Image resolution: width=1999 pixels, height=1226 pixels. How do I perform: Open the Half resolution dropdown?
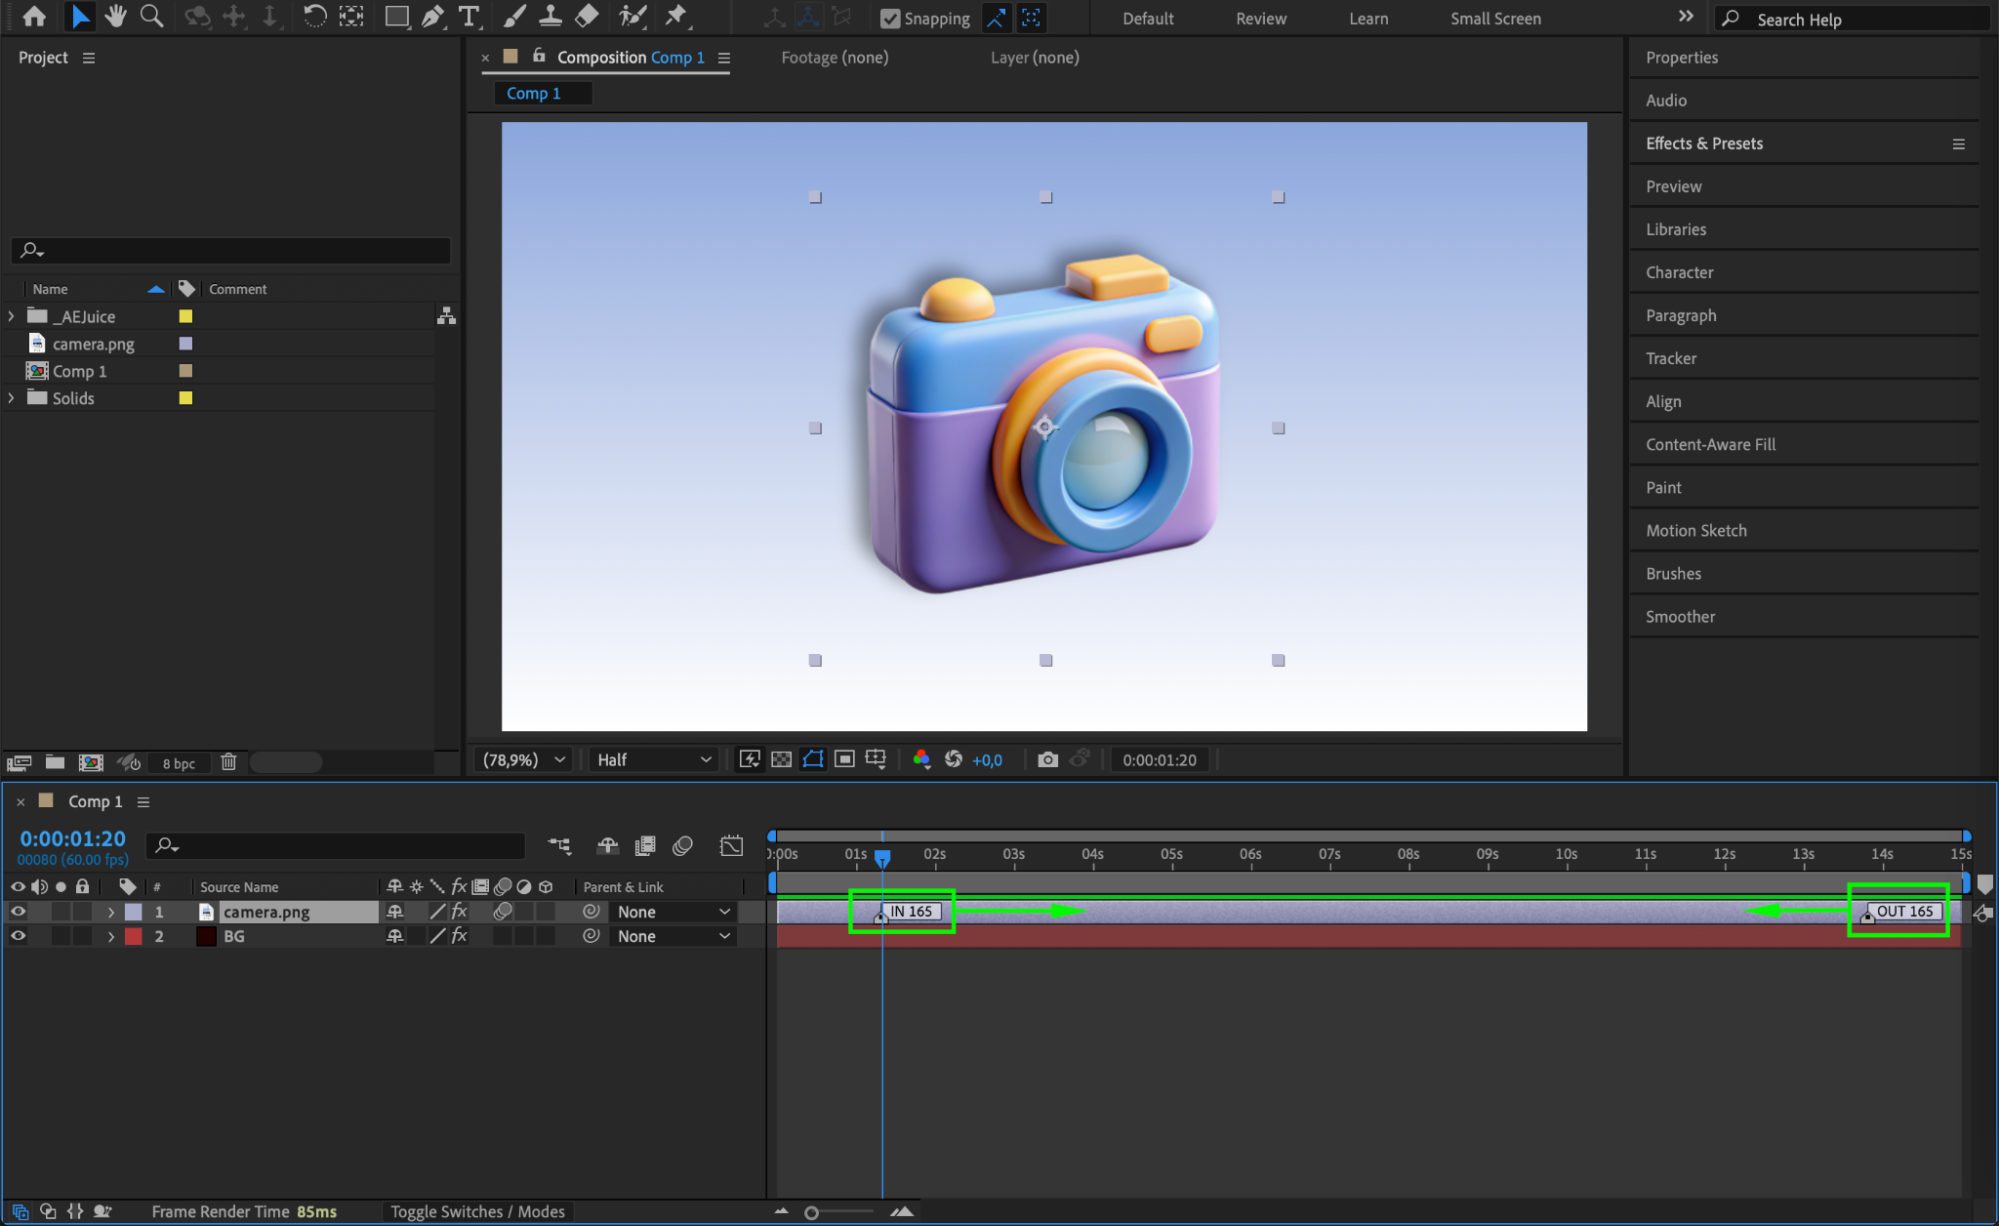tap(654, 760)
